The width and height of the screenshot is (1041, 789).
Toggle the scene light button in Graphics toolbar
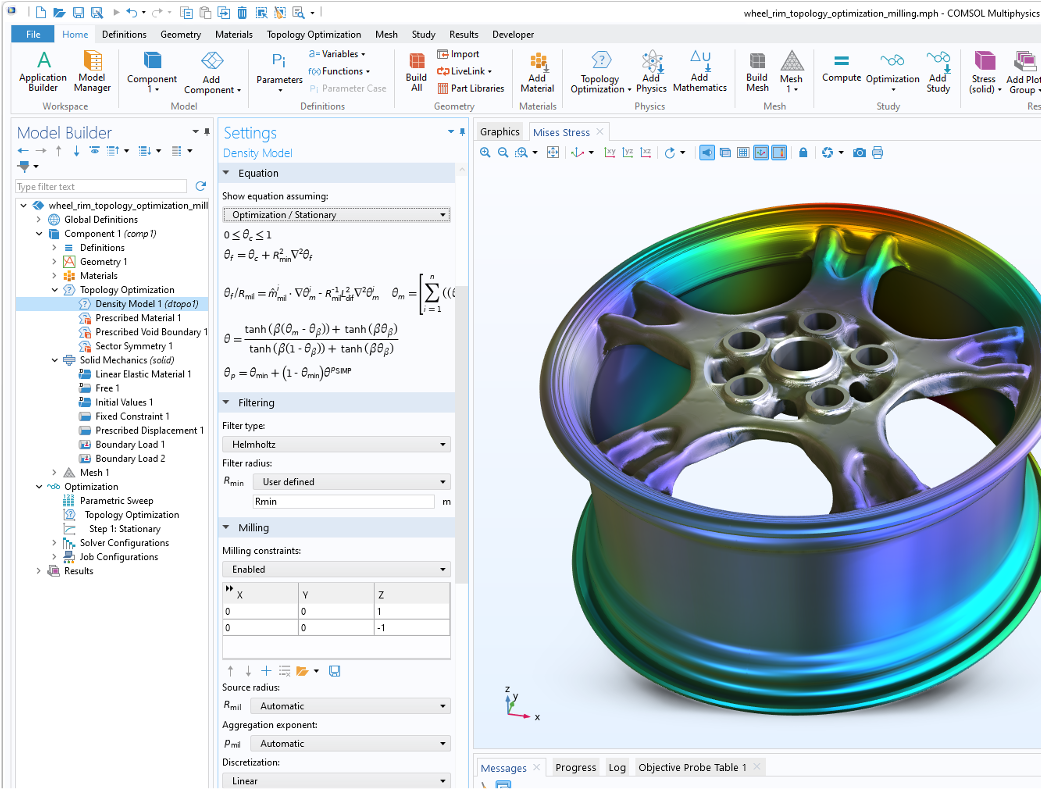[x=707, y=153]
